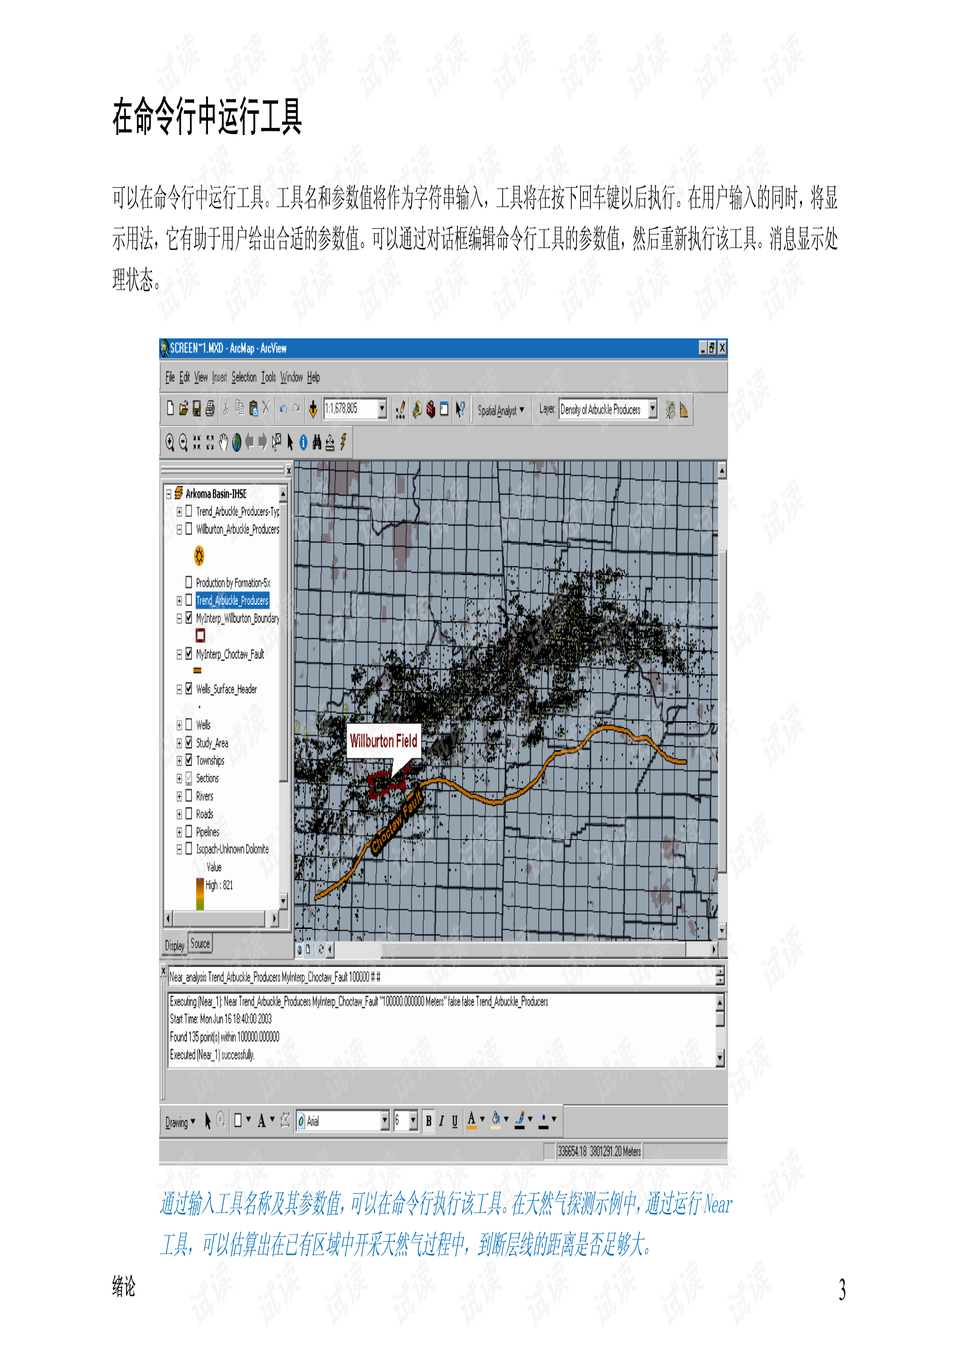Viewport: 960px width, 1357px height.
Task: Expand the Wells layer node
Action: [179, 725]
